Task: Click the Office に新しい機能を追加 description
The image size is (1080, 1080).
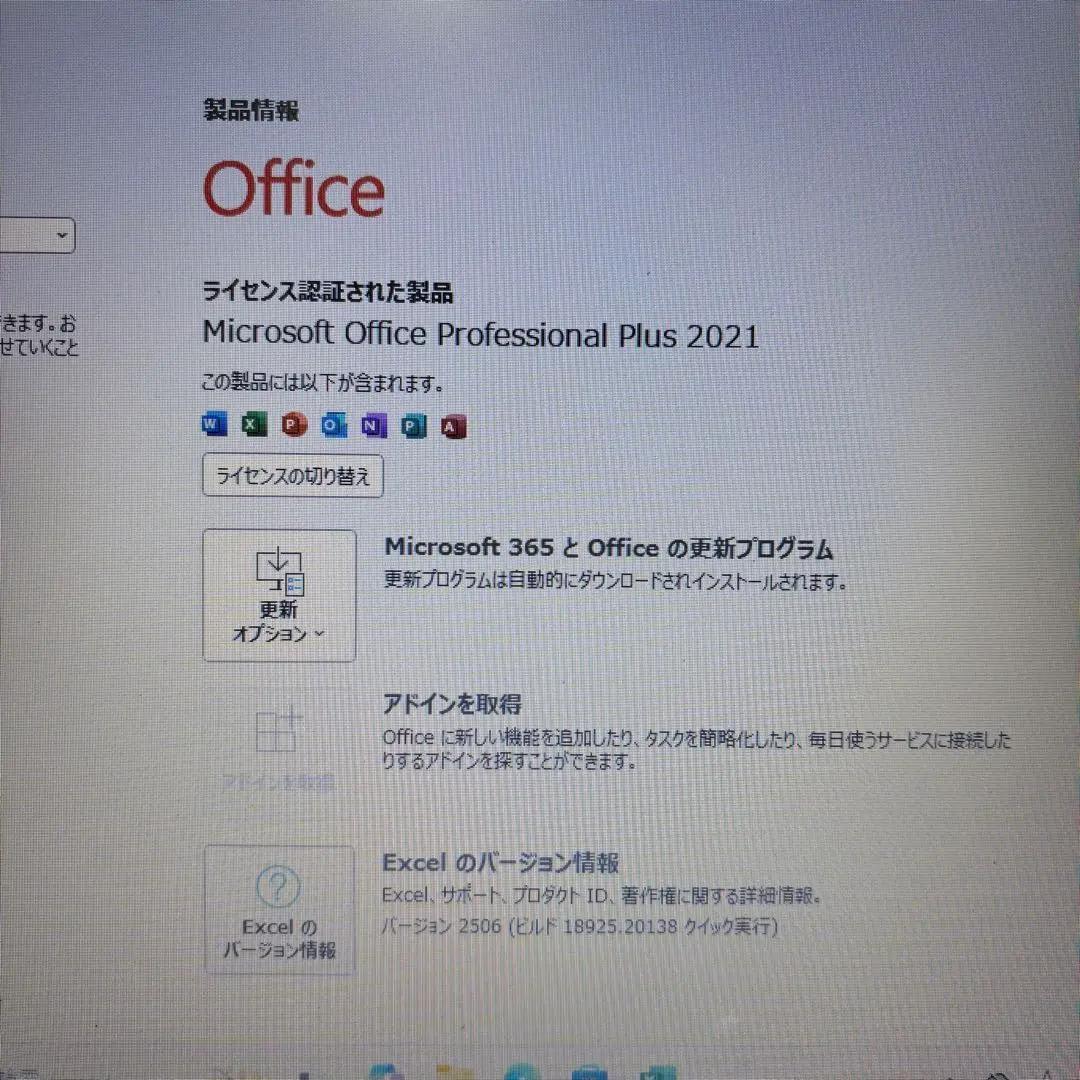Action: pyautogui.click(x=697, y=751)
